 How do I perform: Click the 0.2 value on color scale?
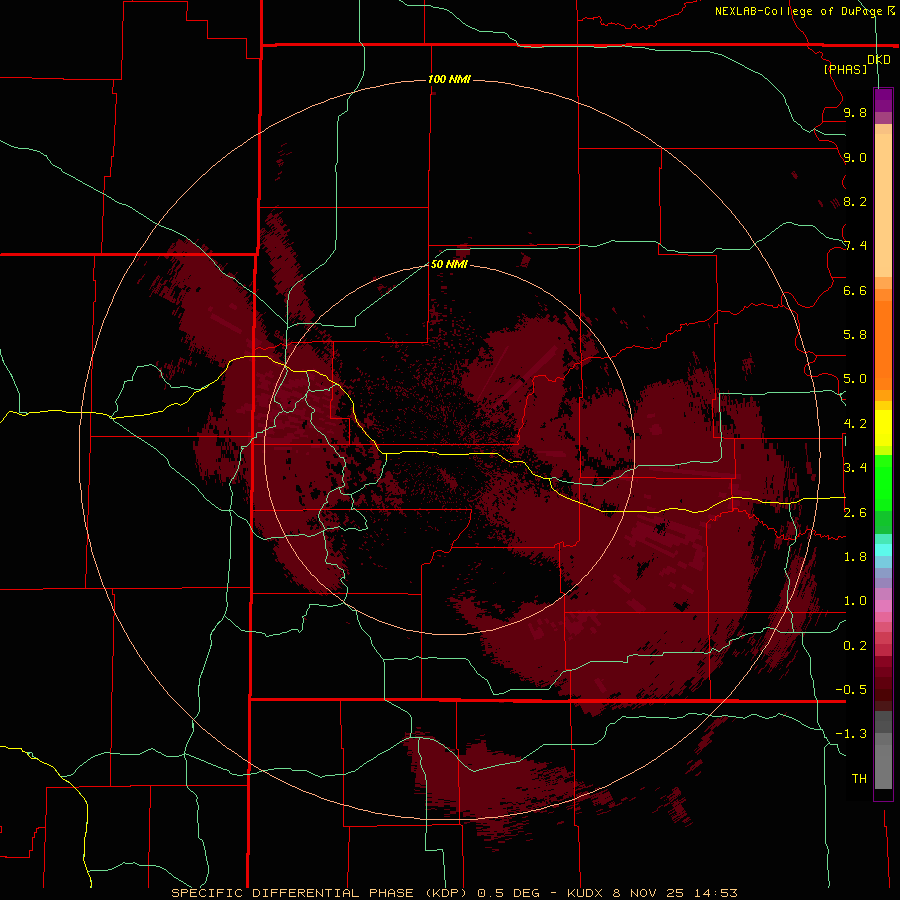tap(855, 646)
